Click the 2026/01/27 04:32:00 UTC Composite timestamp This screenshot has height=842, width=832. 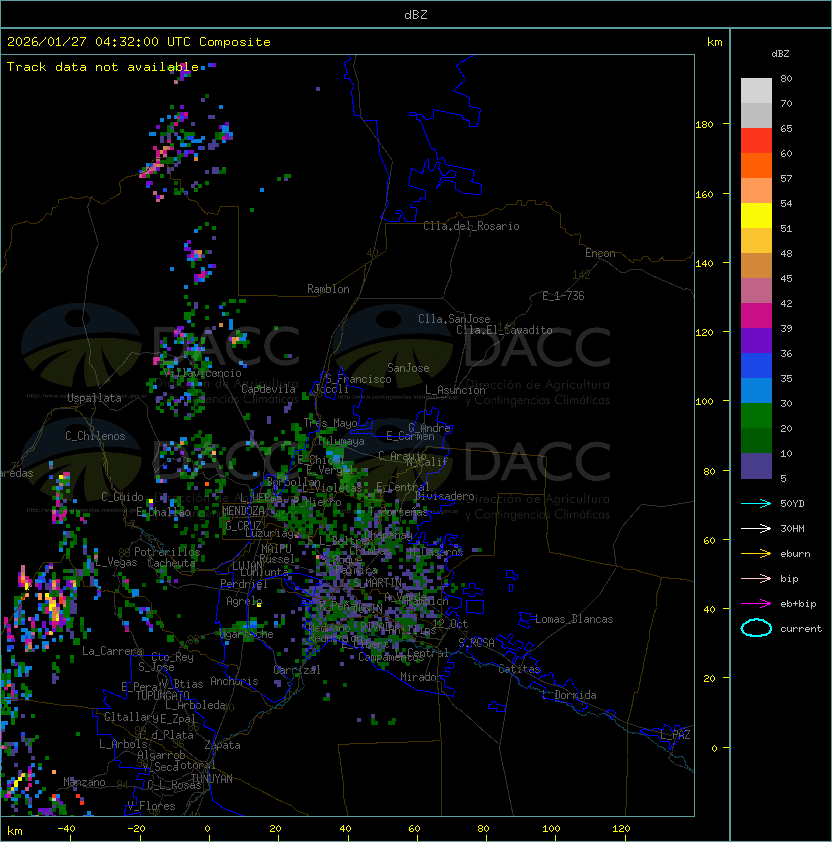[x=139, y=42]
